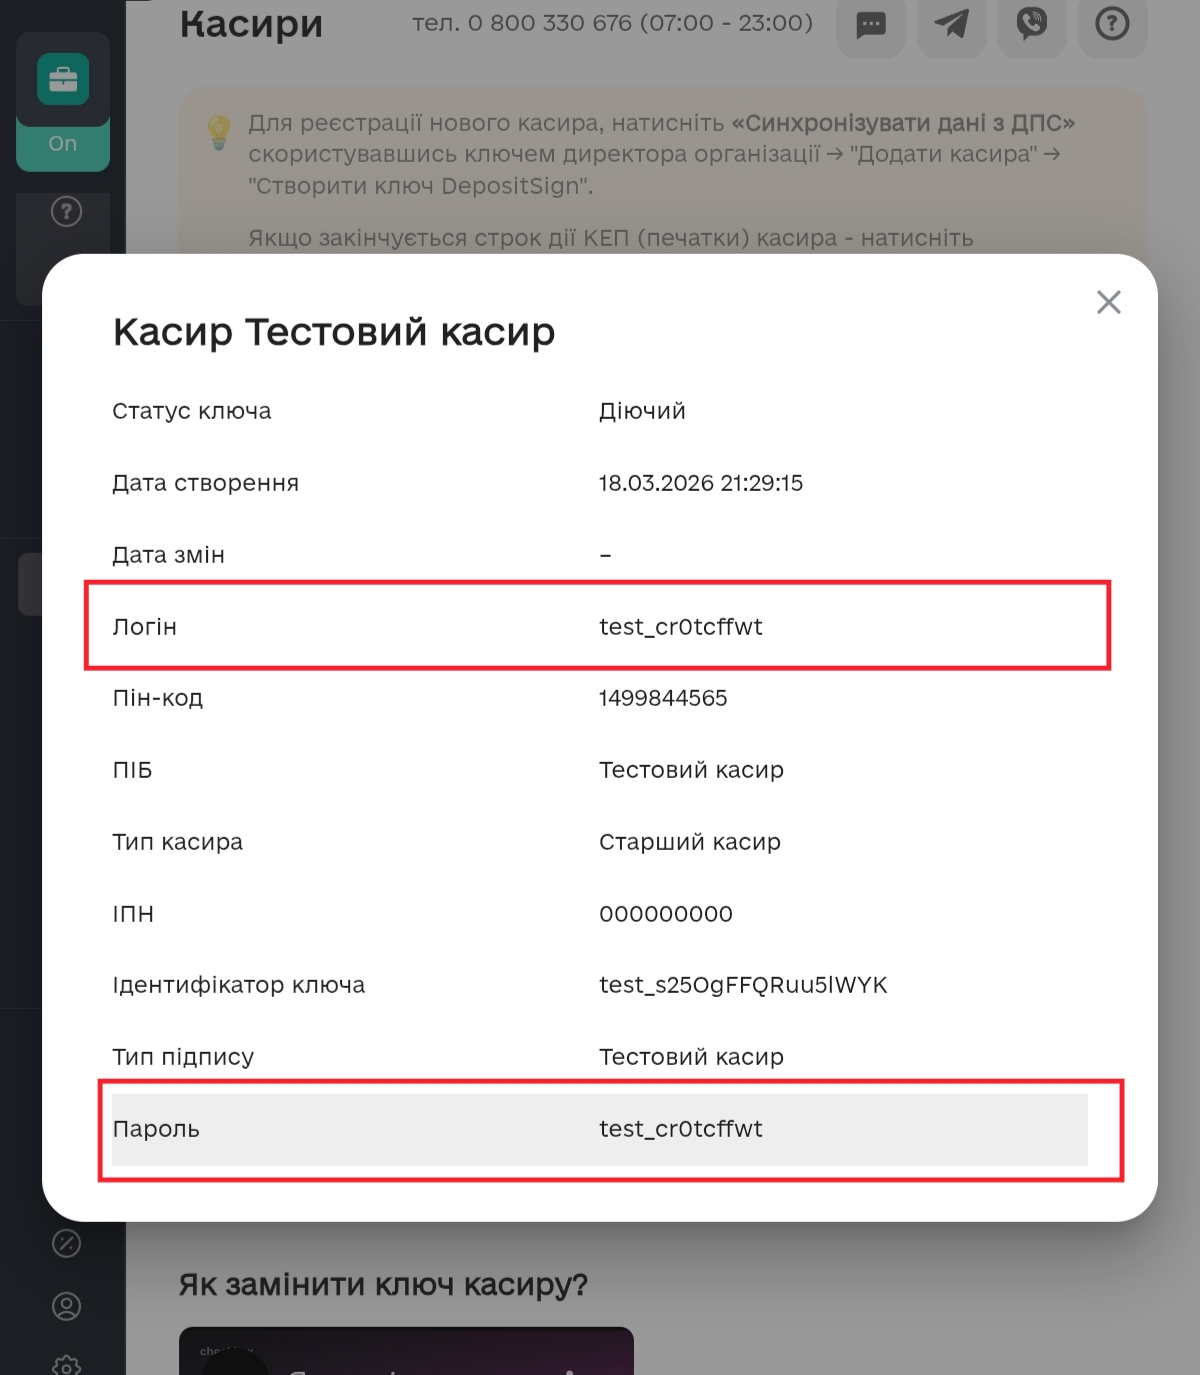This screenshot has width=1200, height=1375.
Task: Click the question-mark icon in left sidebar
Action: point(66,212)
